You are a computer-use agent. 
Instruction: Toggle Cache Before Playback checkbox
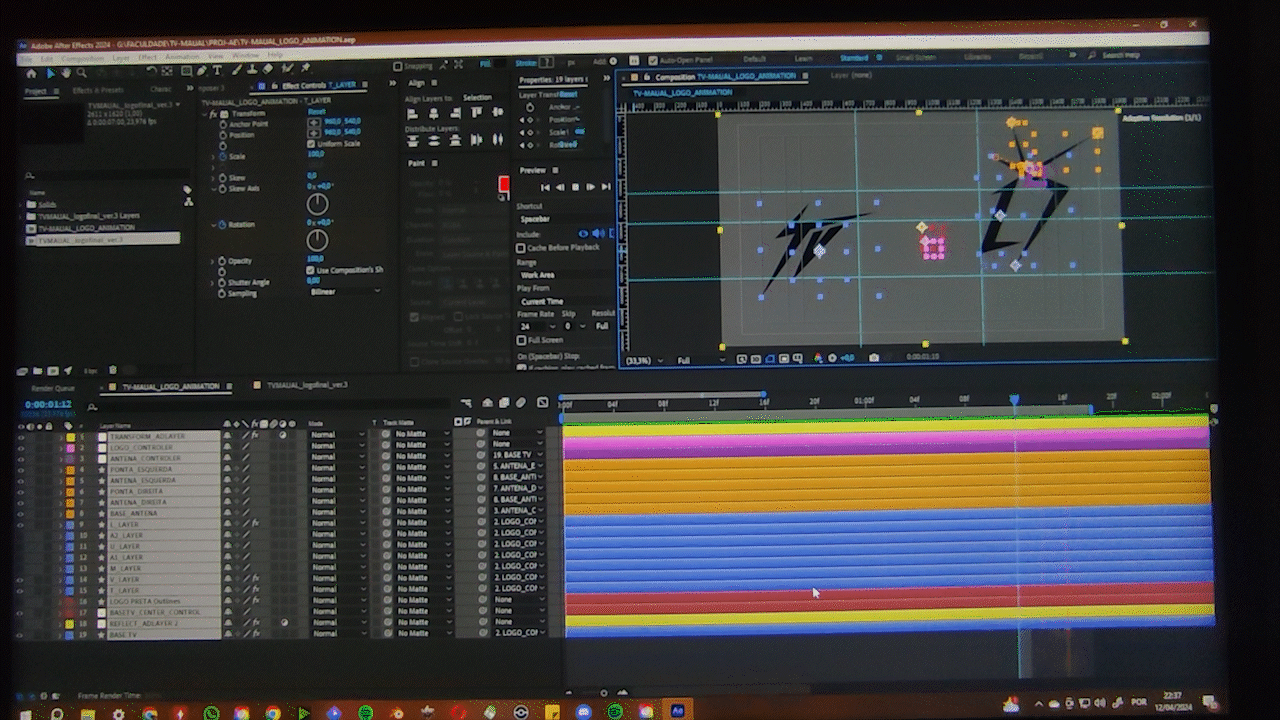point(521,247)
